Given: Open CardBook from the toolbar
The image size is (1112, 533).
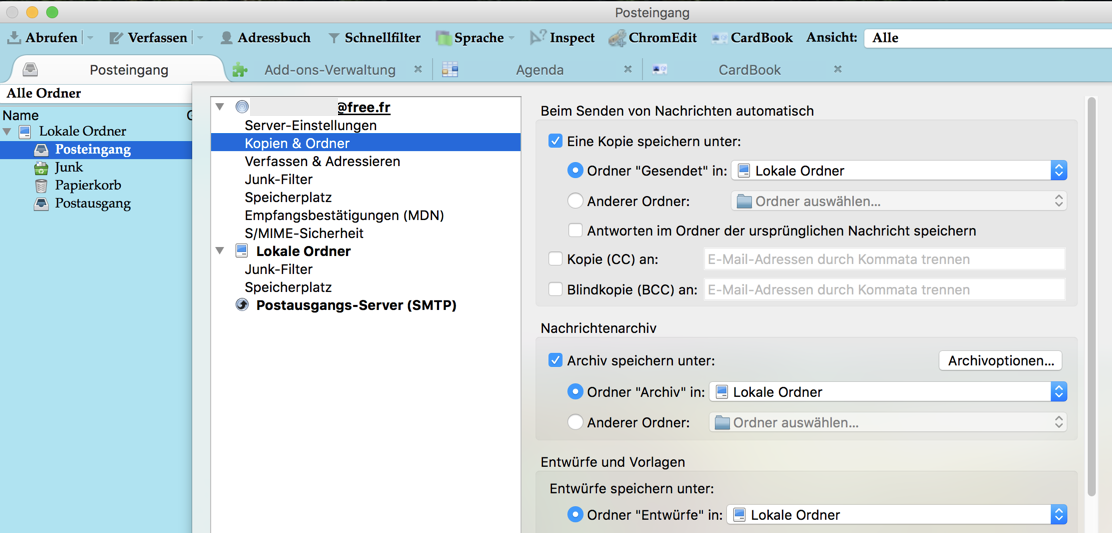Looking at the screenshot, I should (719, 38).
